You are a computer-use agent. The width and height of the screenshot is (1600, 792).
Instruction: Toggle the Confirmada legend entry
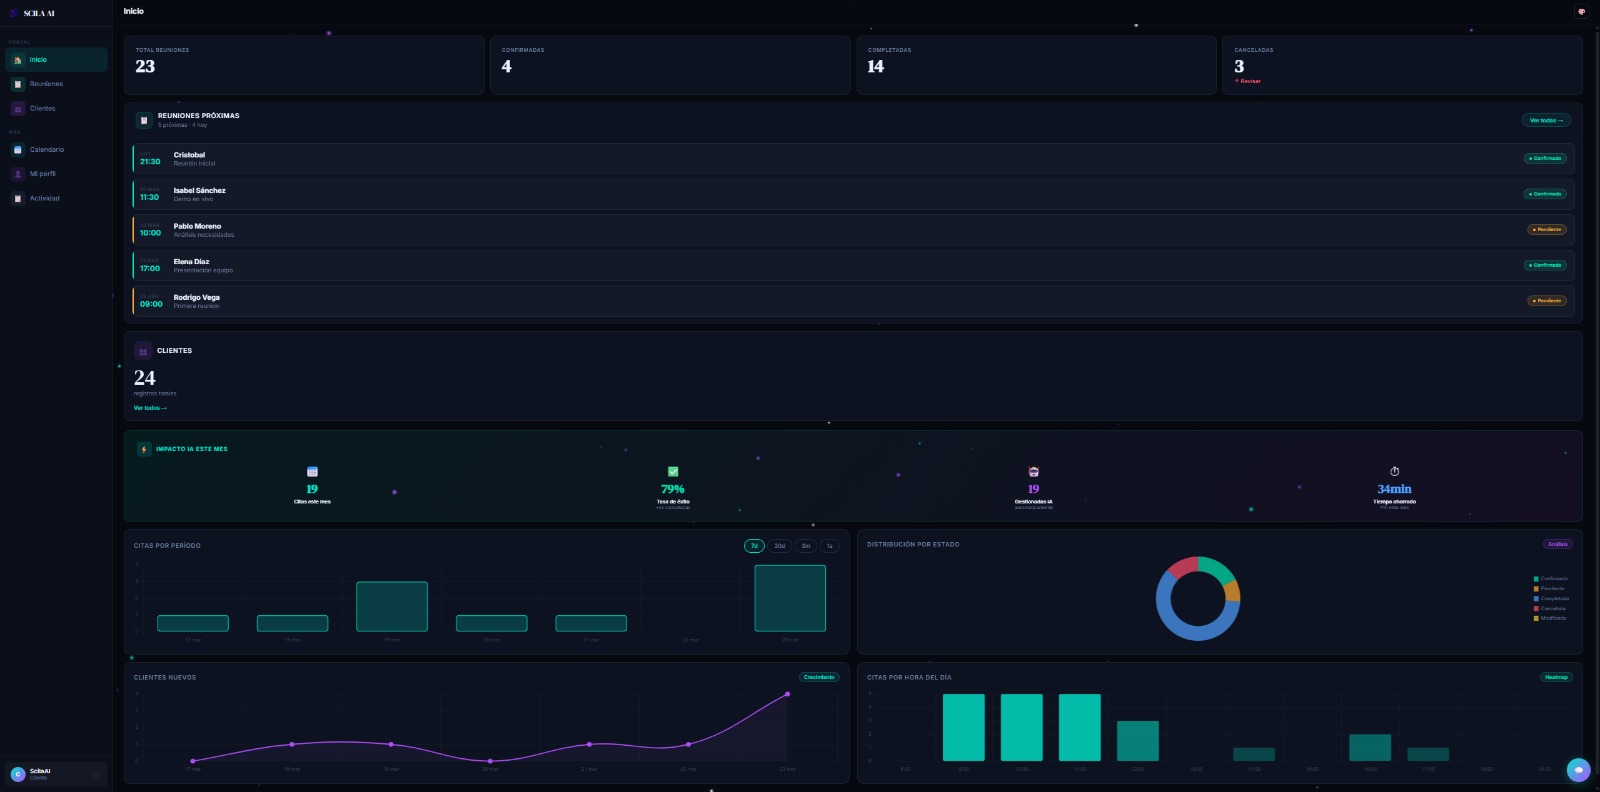coord(1551,579)
